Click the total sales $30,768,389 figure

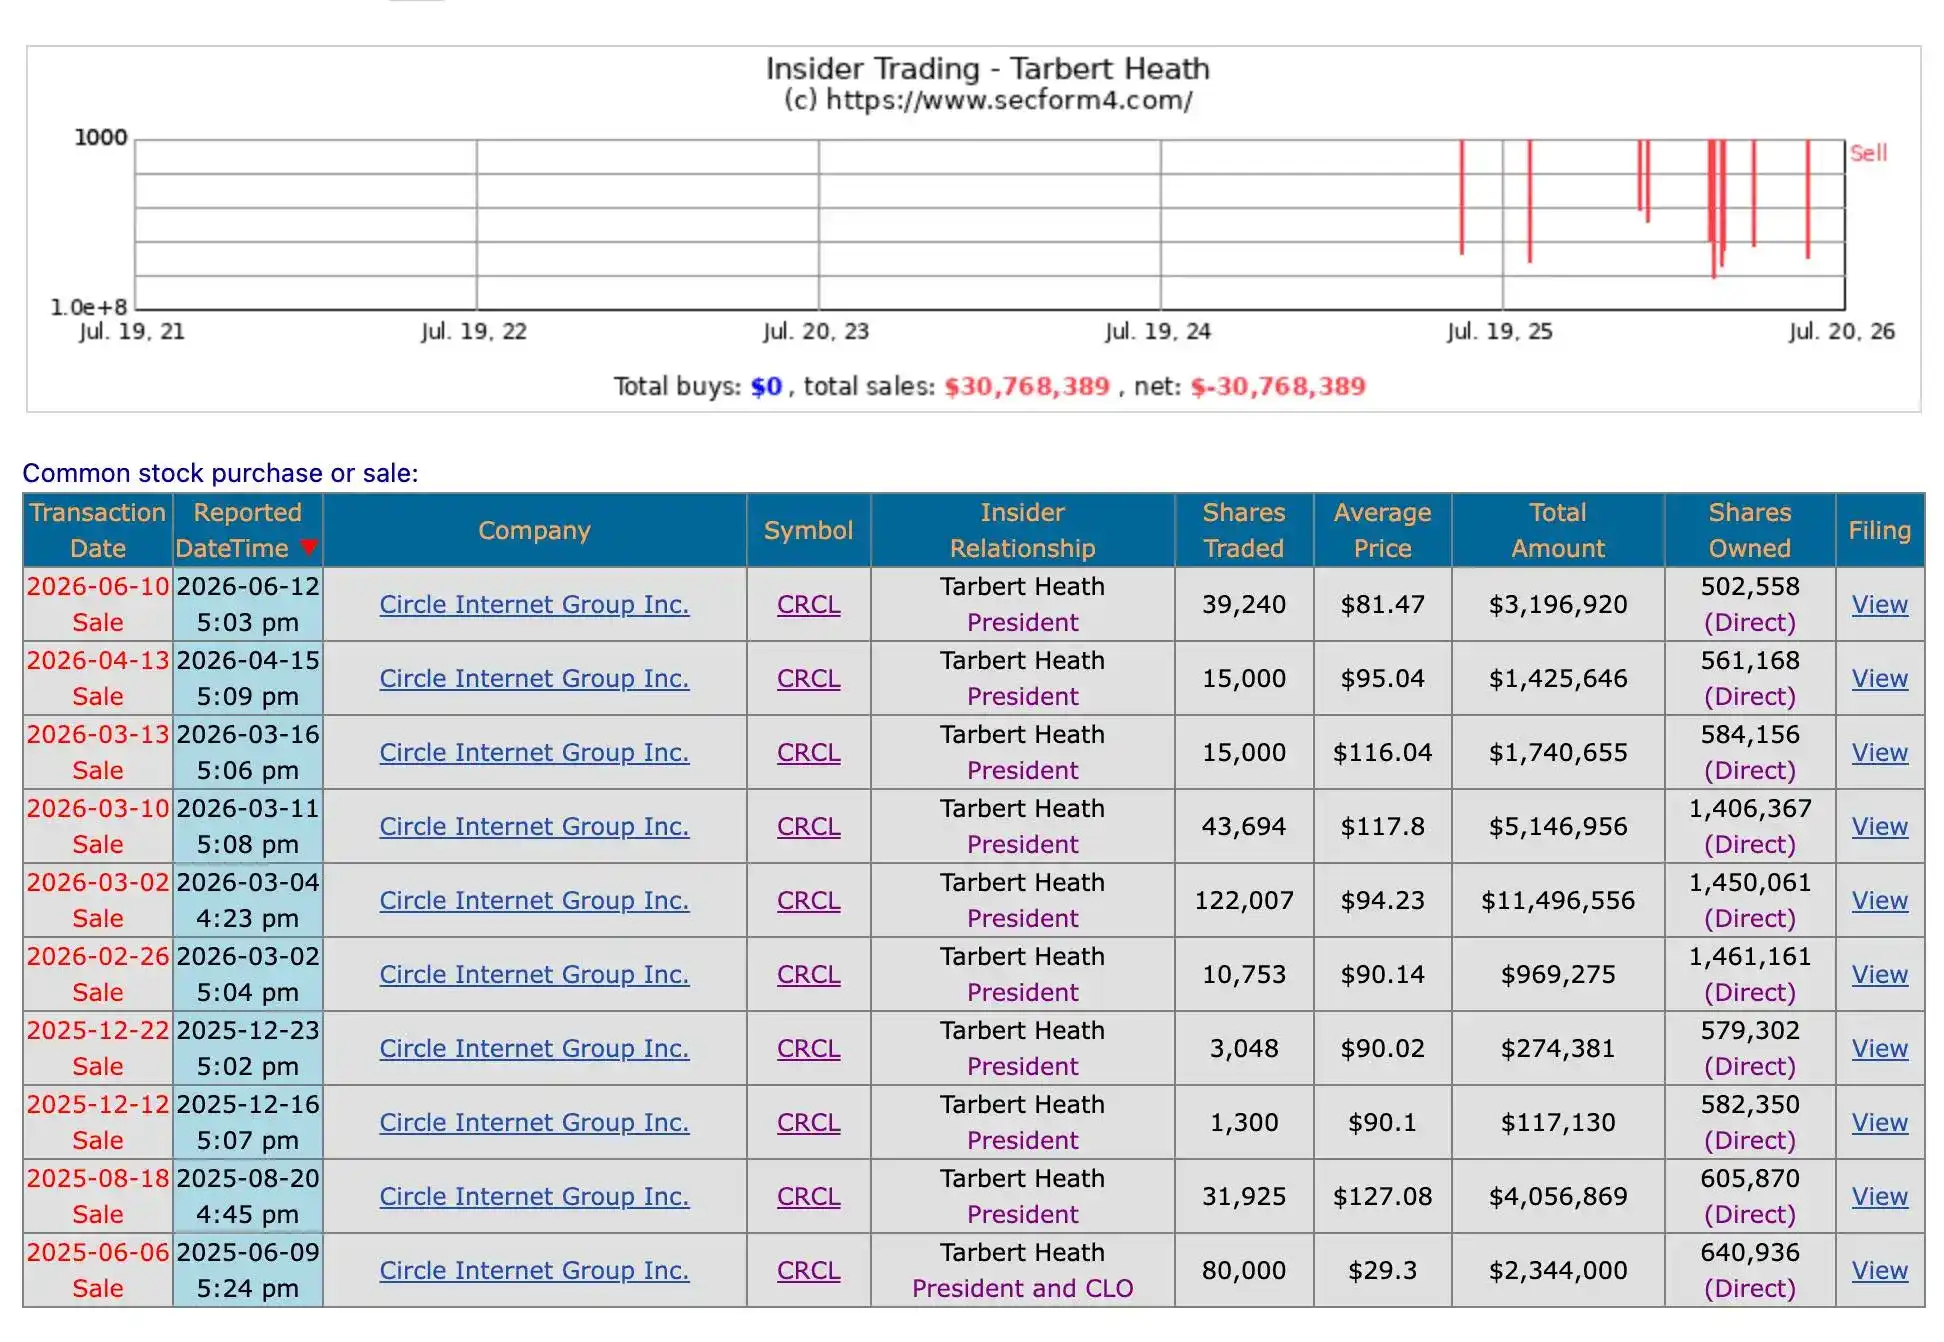[x=1027, y=386]
